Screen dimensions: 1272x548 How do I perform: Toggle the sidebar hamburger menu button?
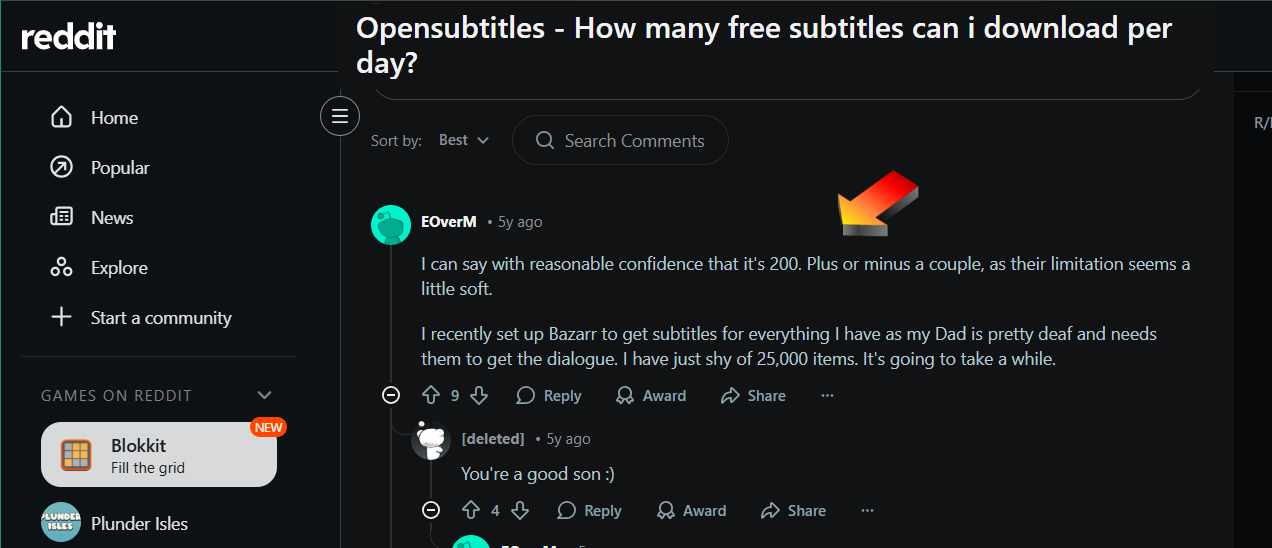click(339, 117)
